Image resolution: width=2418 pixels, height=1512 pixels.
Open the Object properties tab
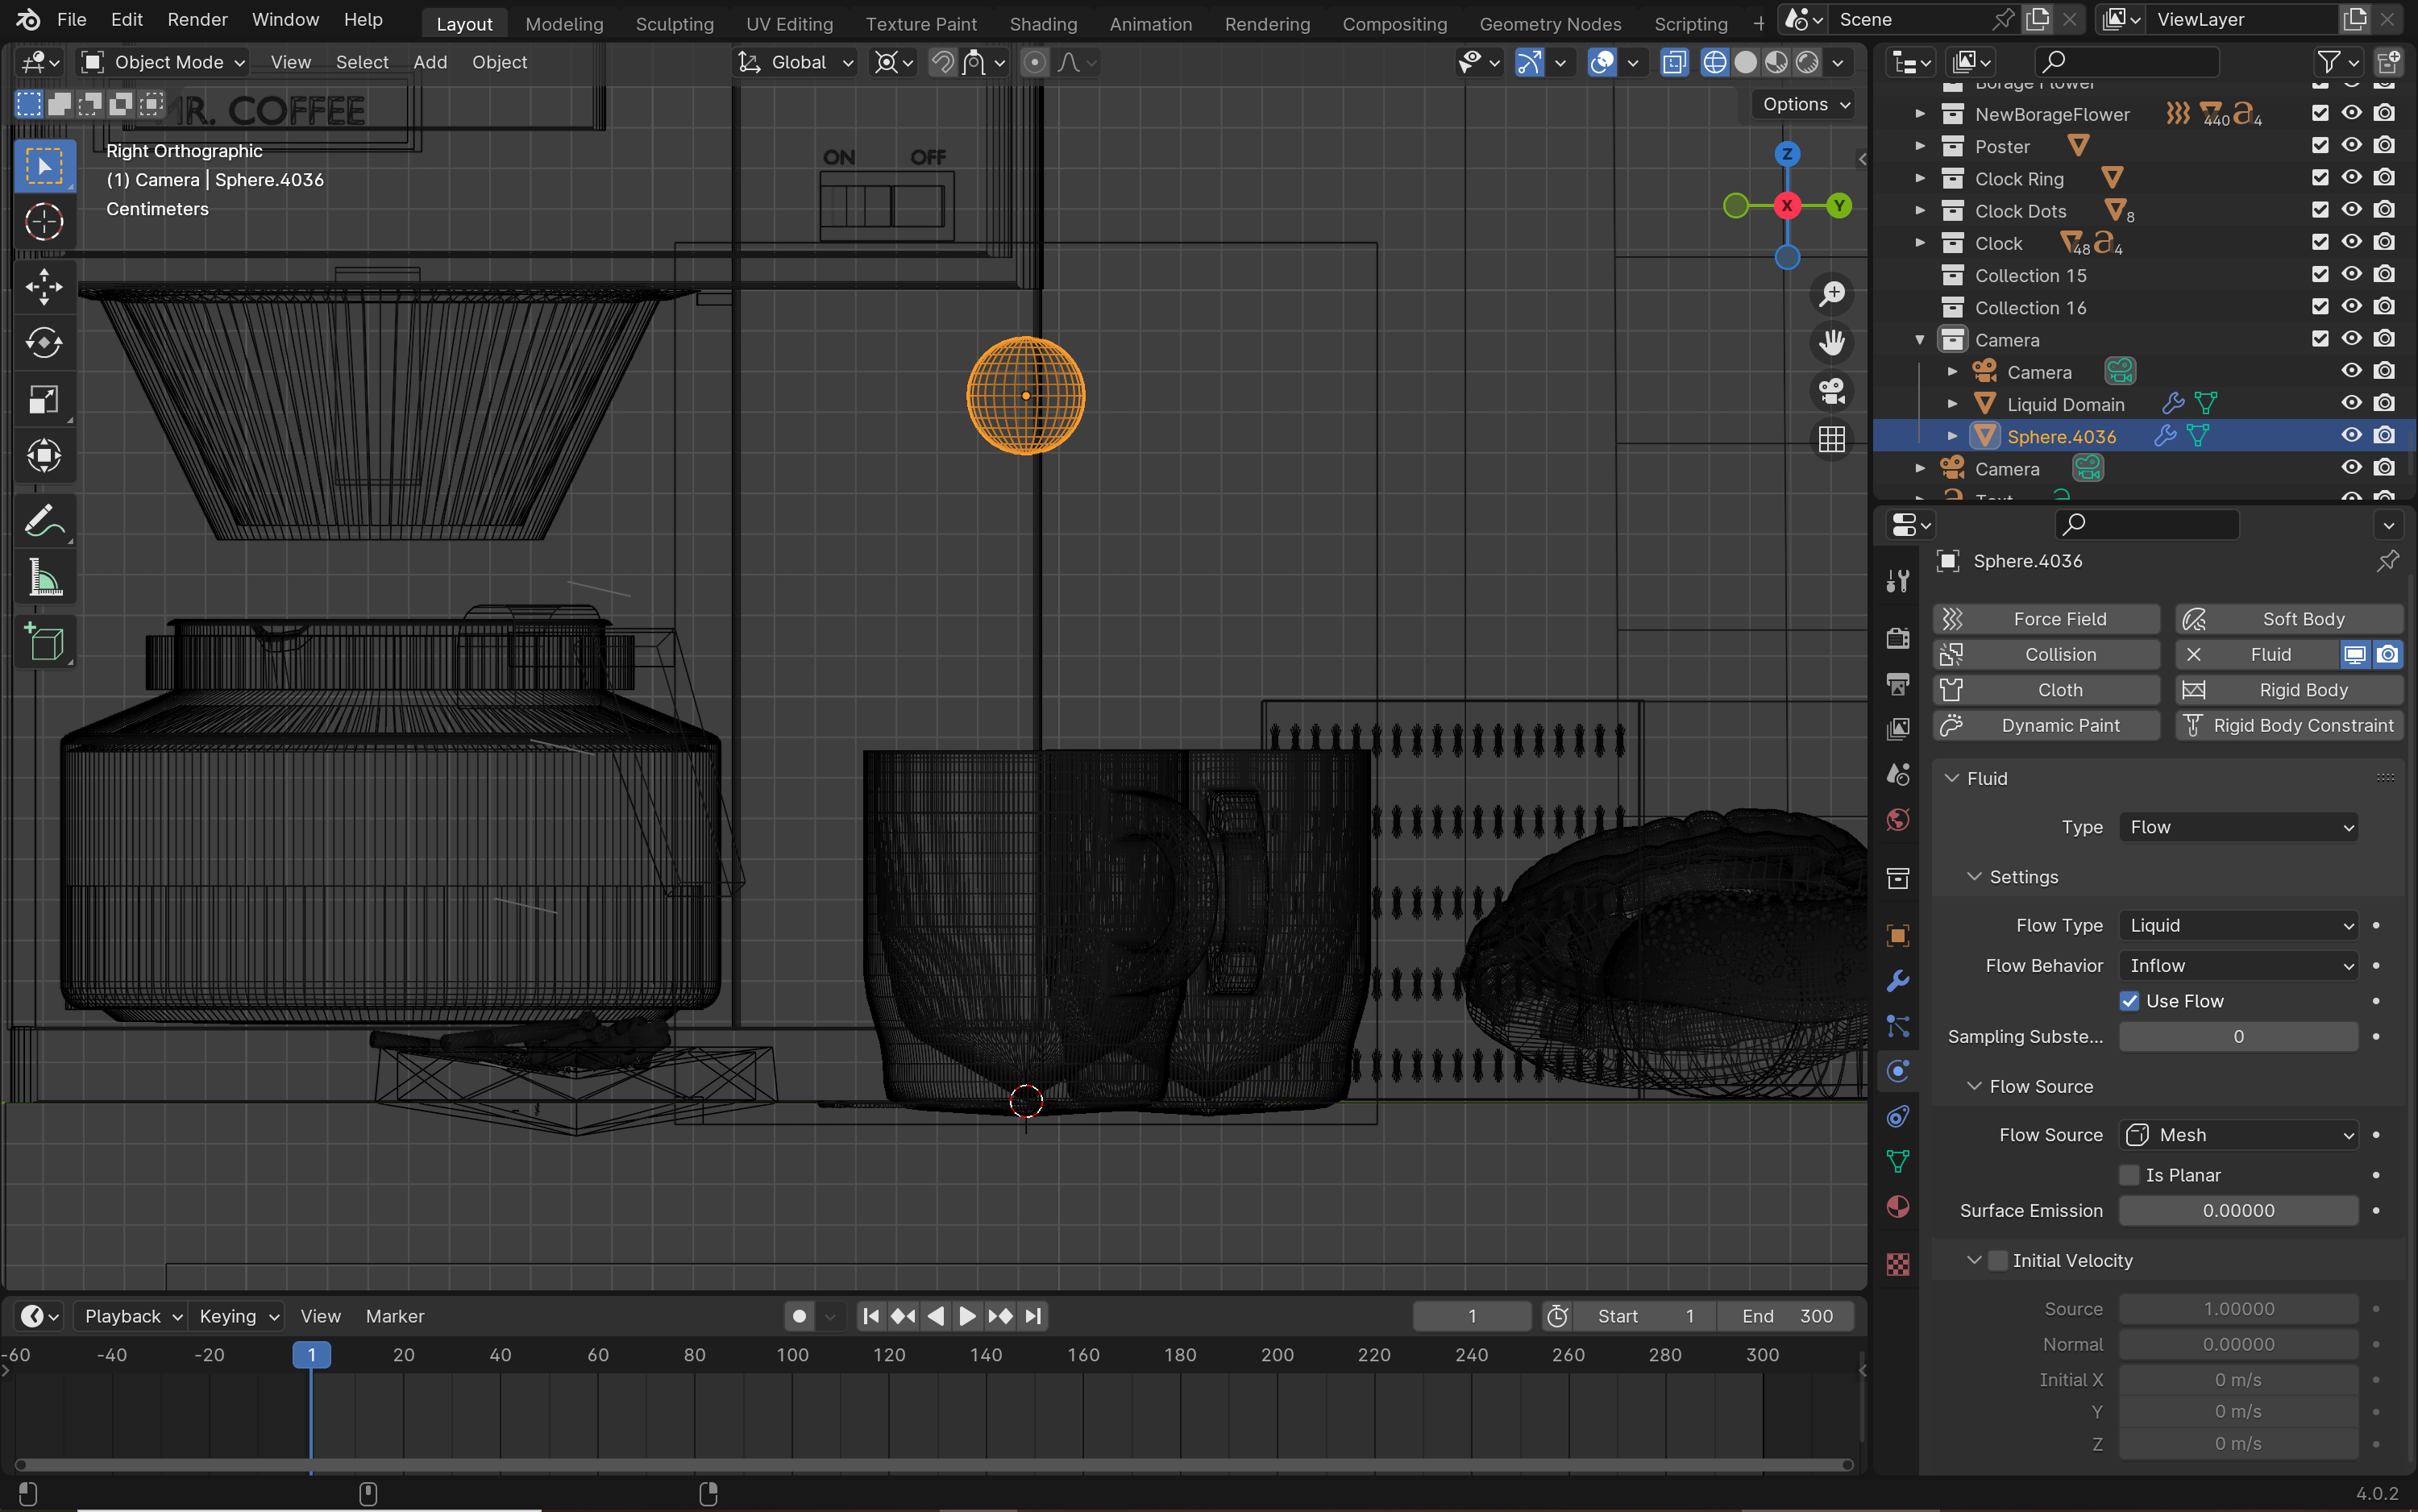1897,935
